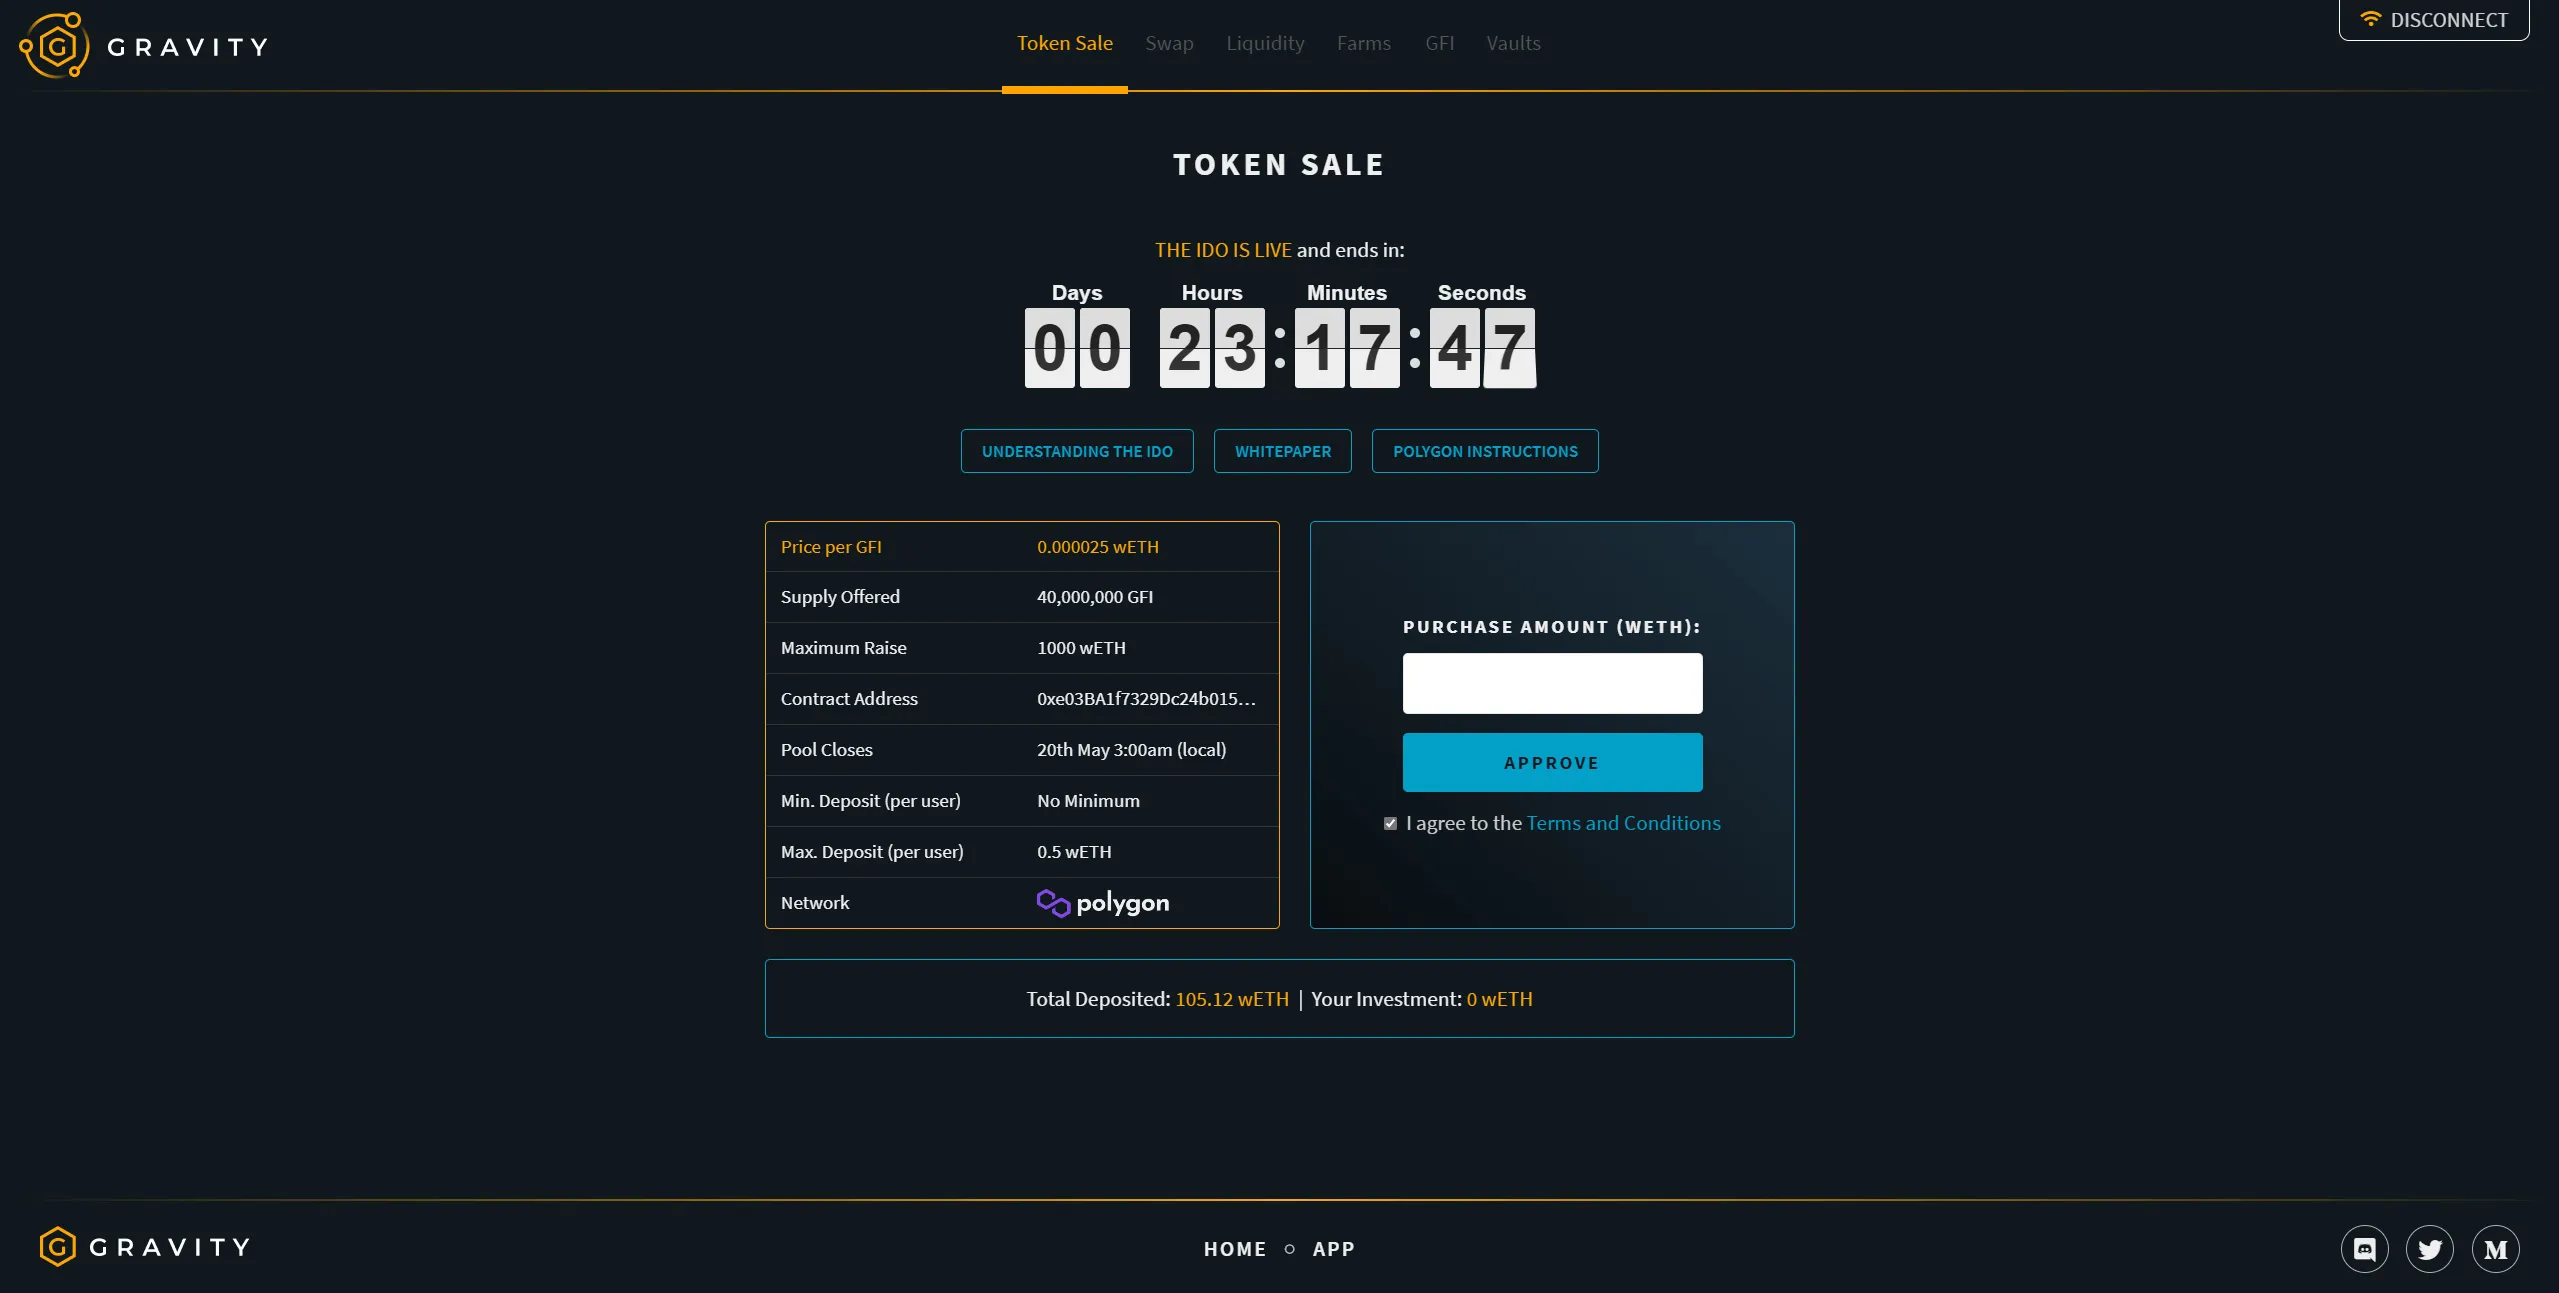Open the GFI tab

tap(1439, 43)
